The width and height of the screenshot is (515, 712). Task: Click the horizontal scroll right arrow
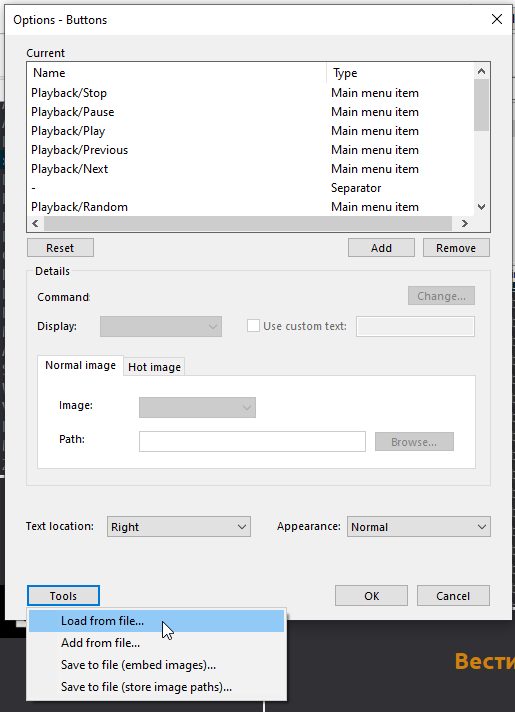tap(464, 223)
